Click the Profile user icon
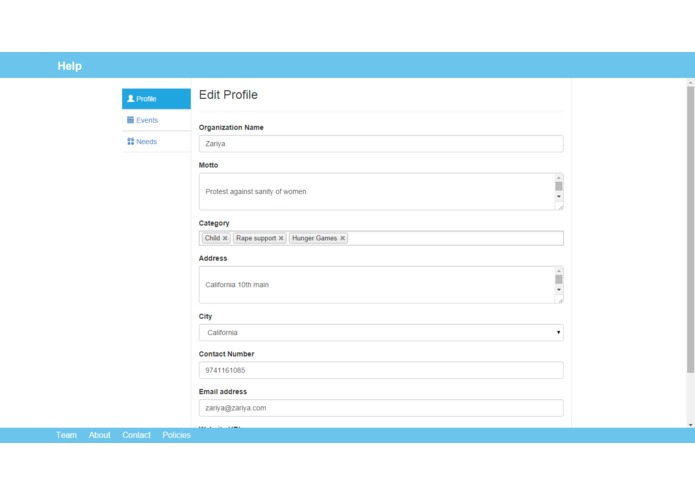Screen dimensions: 695x494 coord(131,98)
